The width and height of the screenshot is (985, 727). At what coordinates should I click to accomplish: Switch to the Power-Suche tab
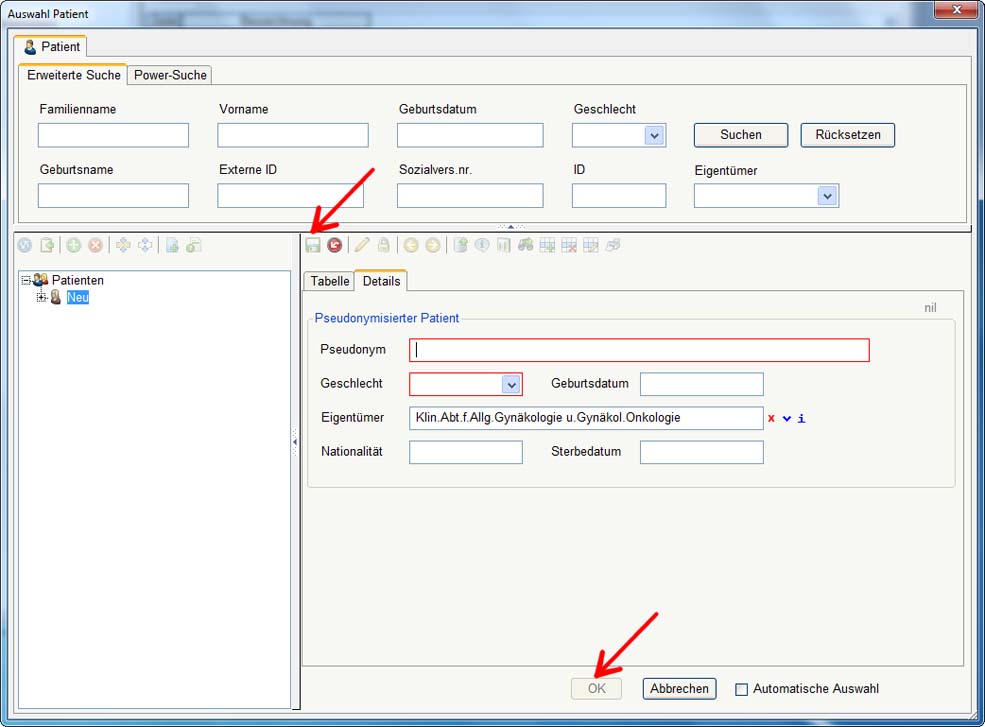tap(170, 75)
